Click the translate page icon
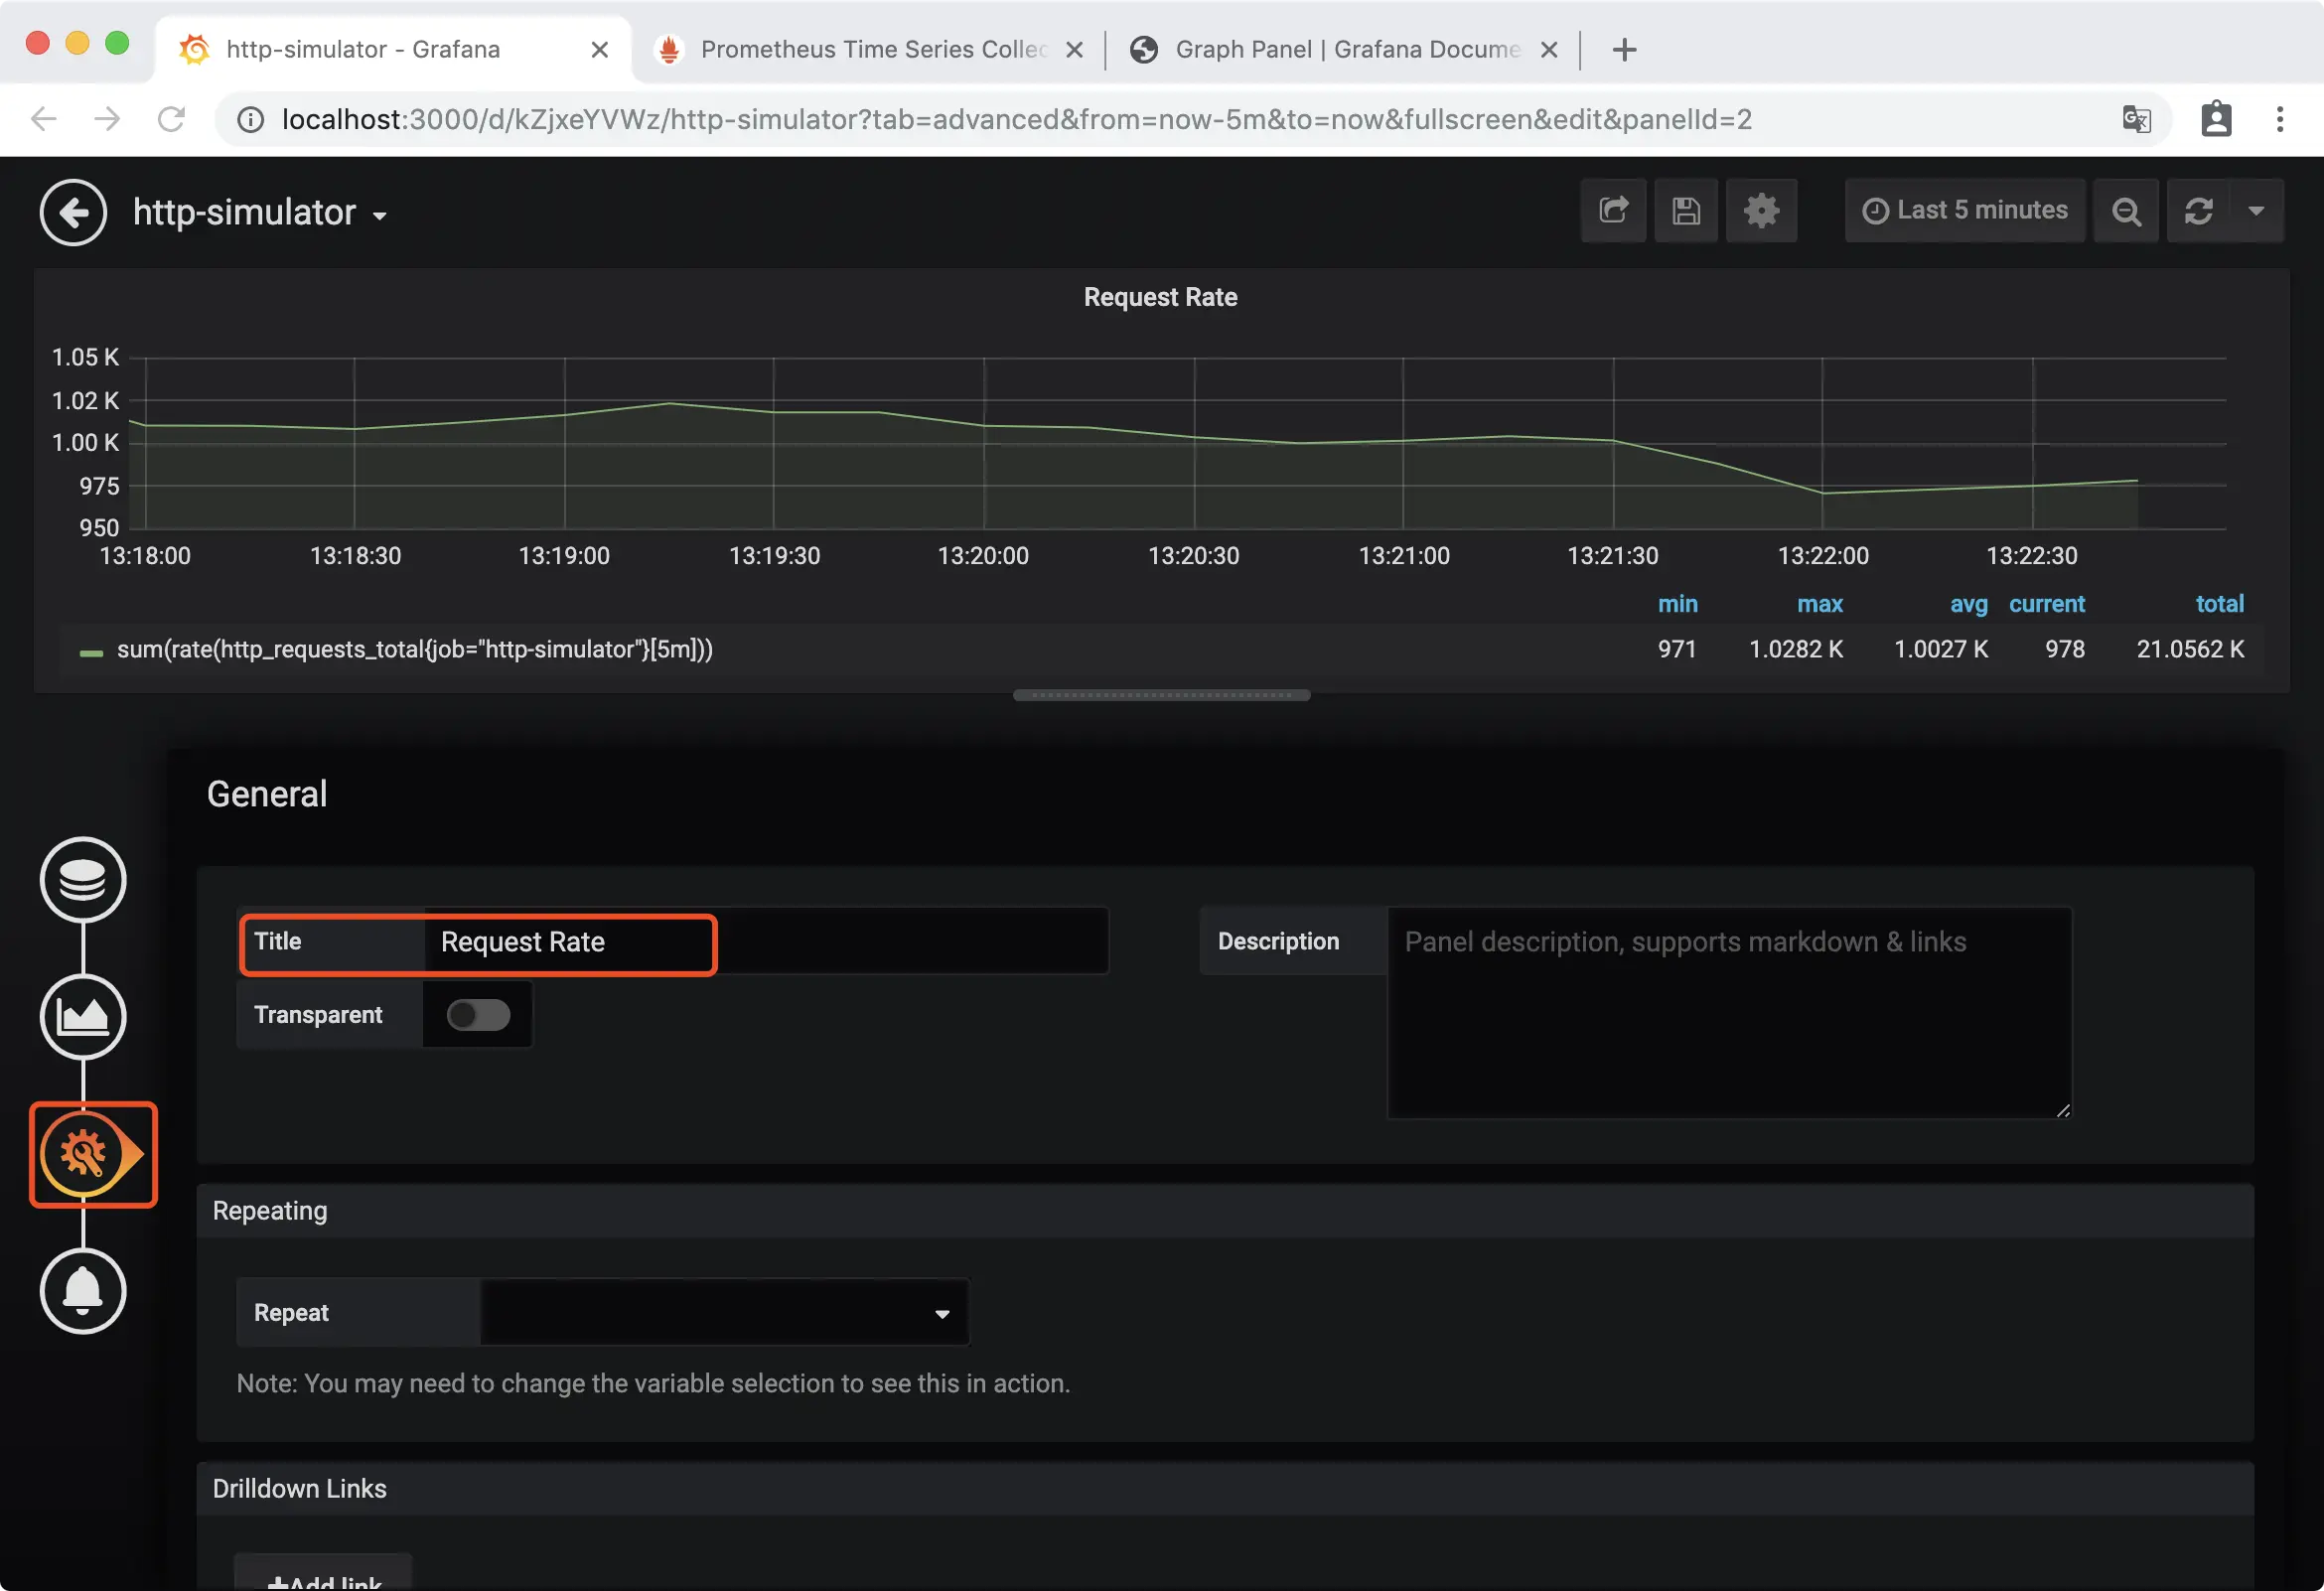This screenshot has height=1591, width=2324. tap(2136, 119)
